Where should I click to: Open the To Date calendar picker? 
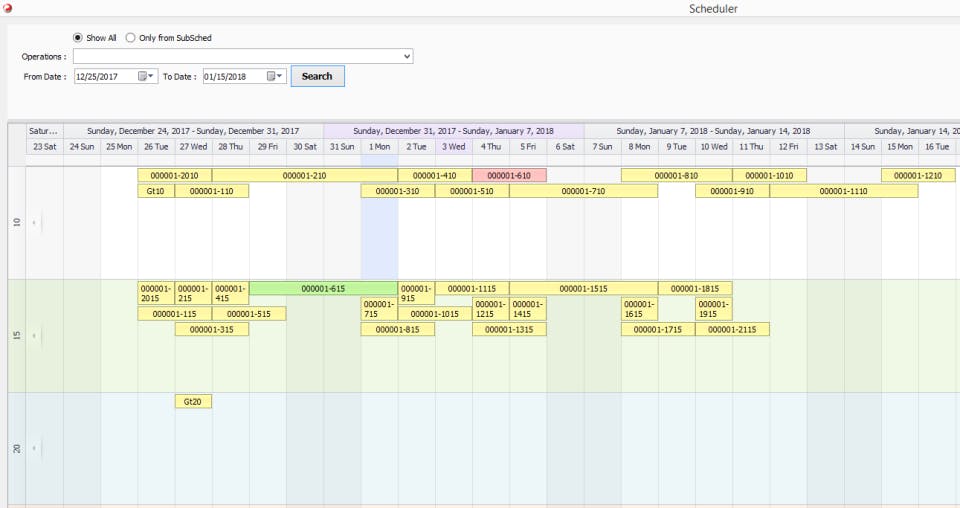pyautogui.click(x=274, y=76)
